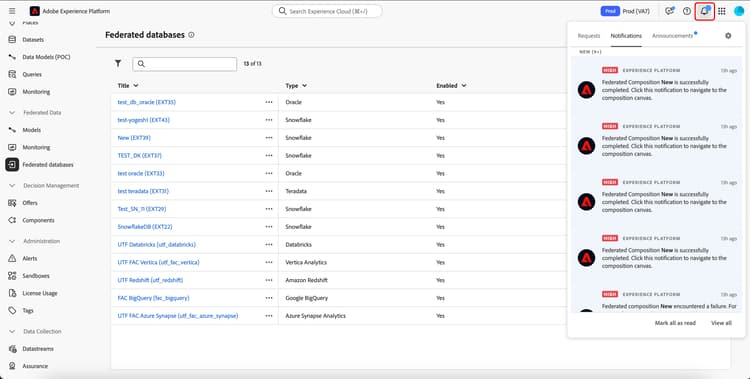The width and height of the screenshot is (750, 379).
Task: Open the app switcher grid icon
Action: (x=722, y=11)
